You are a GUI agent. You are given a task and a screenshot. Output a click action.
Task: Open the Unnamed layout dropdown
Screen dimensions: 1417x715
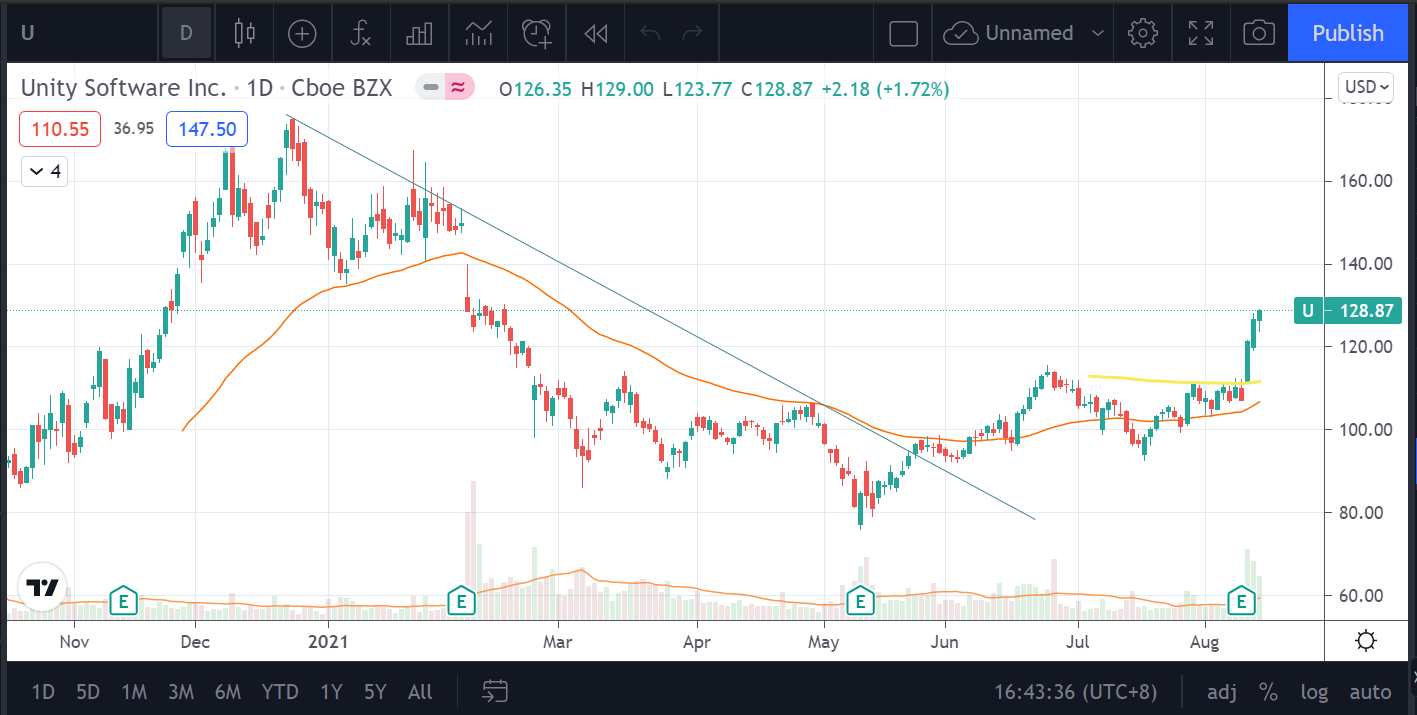[x=1097, y=33]
